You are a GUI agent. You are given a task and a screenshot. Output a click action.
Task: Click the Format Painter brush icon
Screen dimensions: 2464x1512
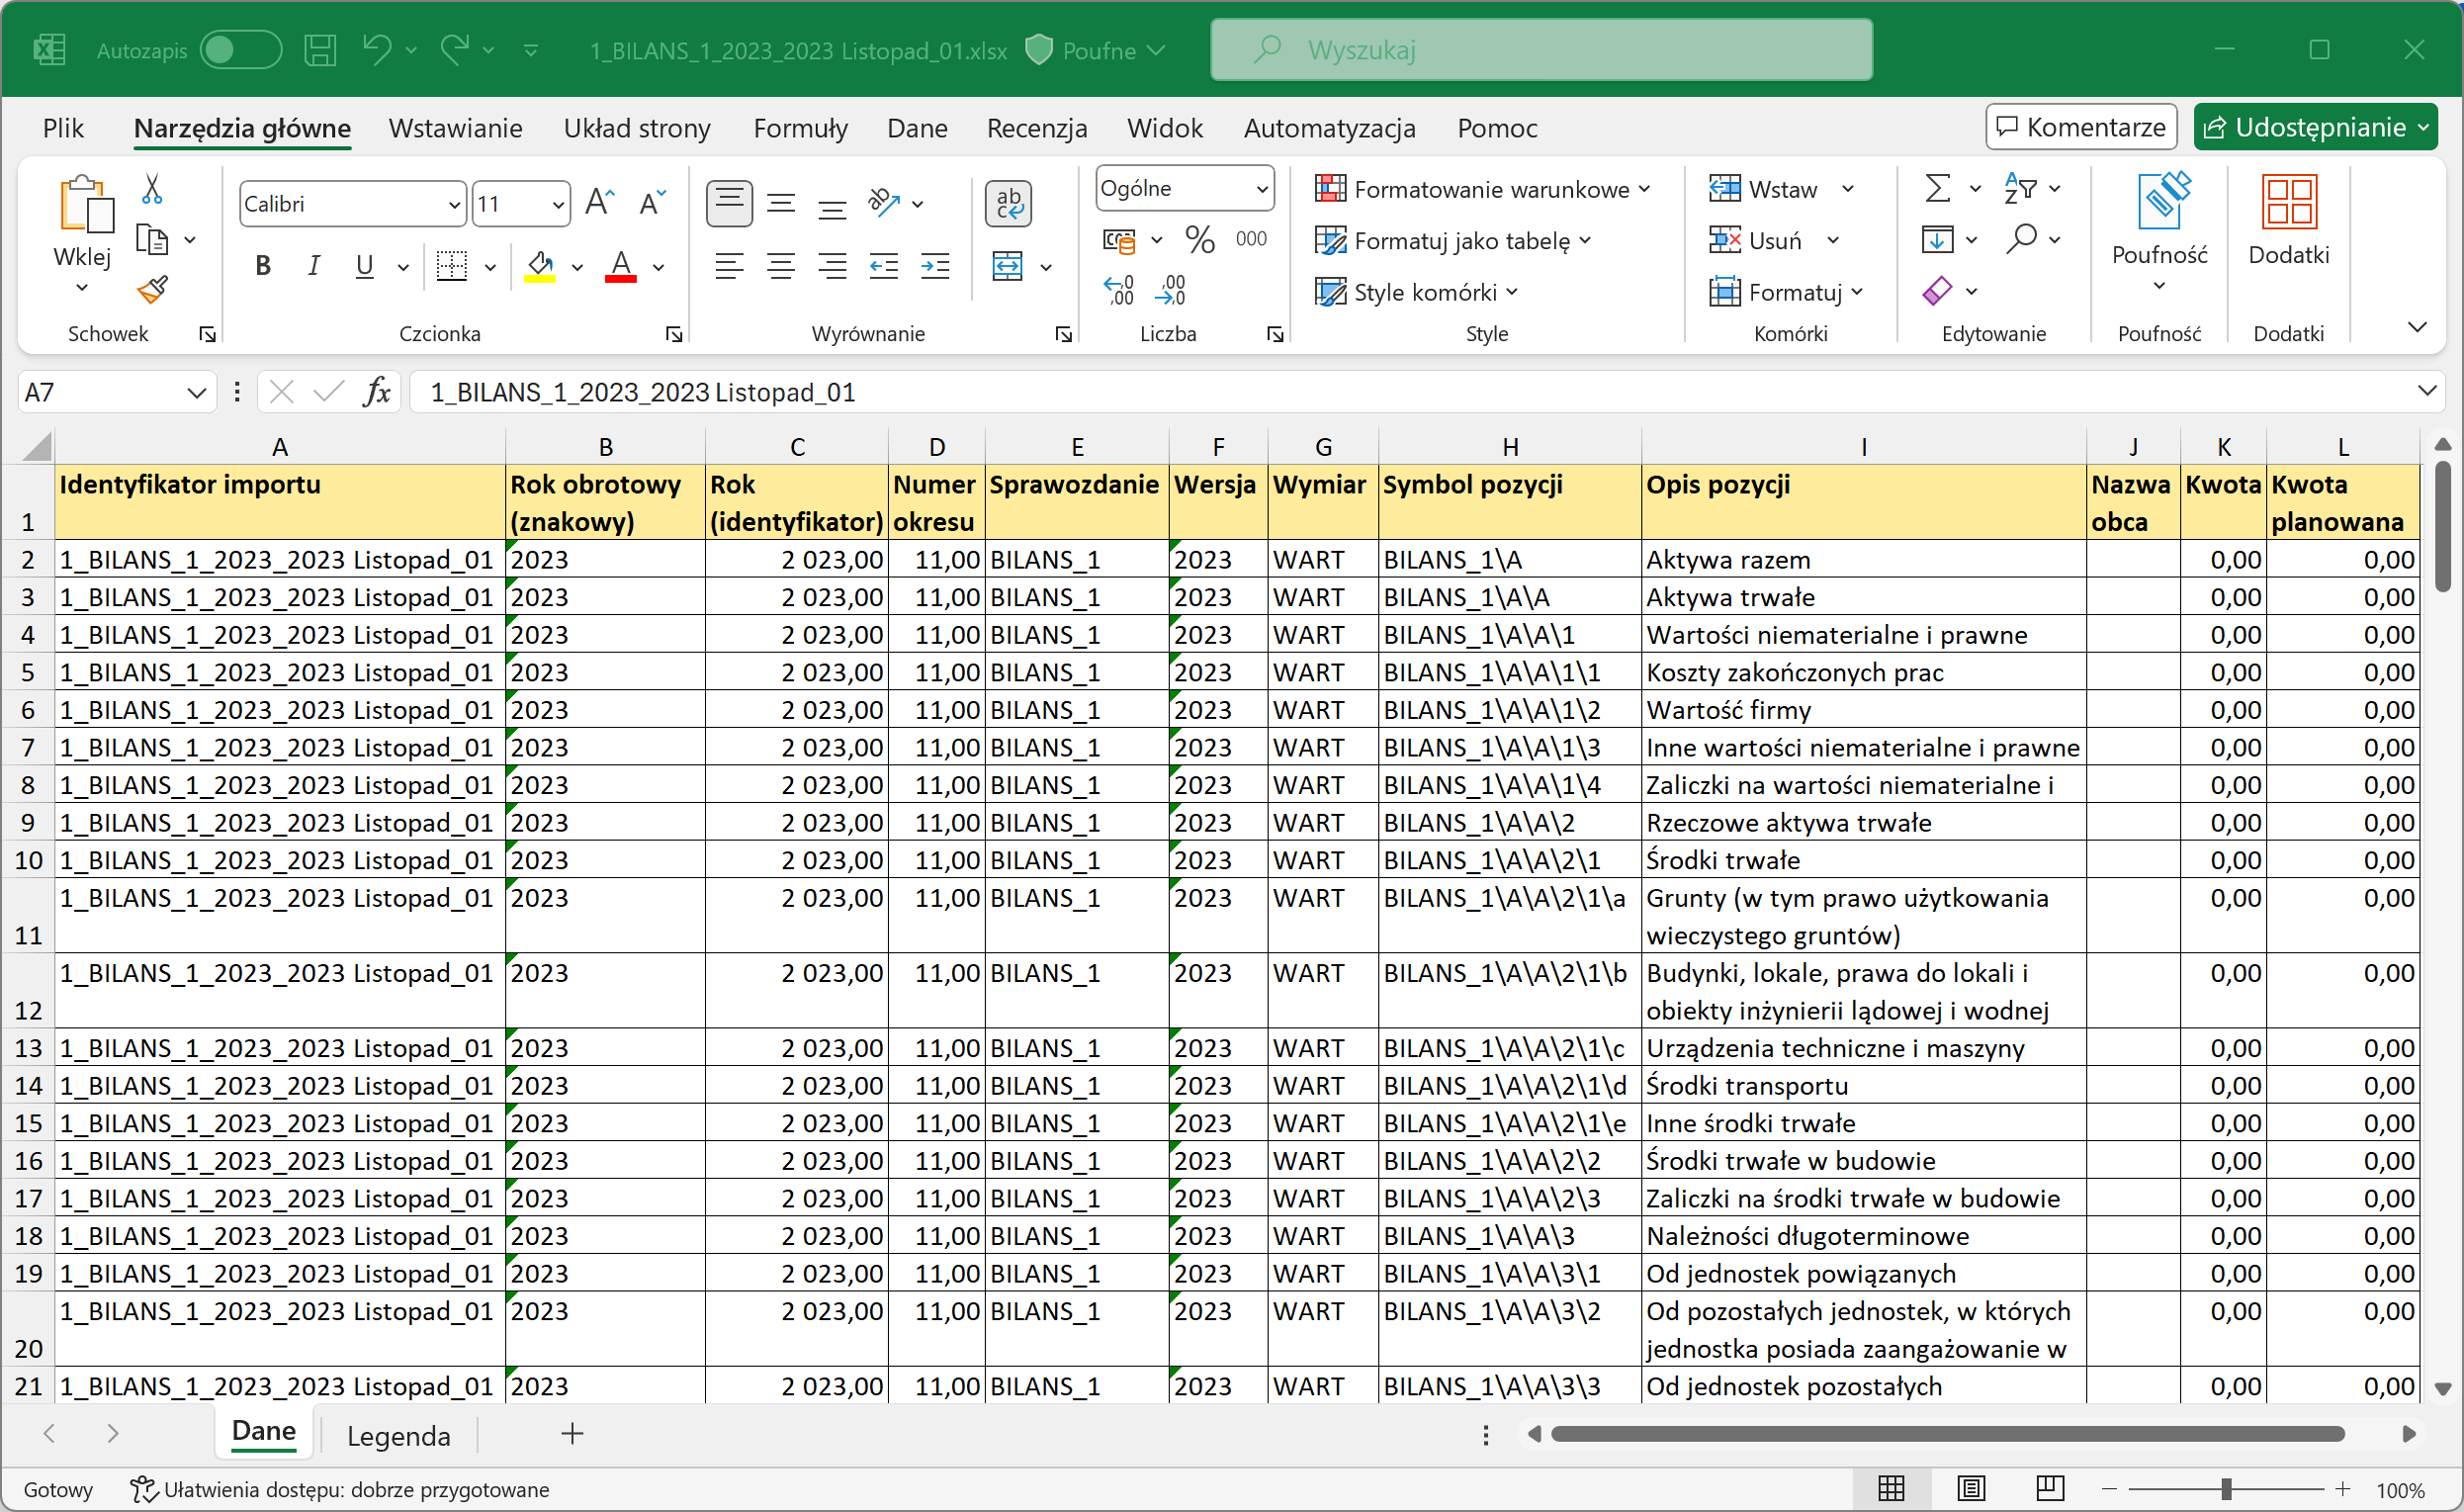tap(152, 291)
